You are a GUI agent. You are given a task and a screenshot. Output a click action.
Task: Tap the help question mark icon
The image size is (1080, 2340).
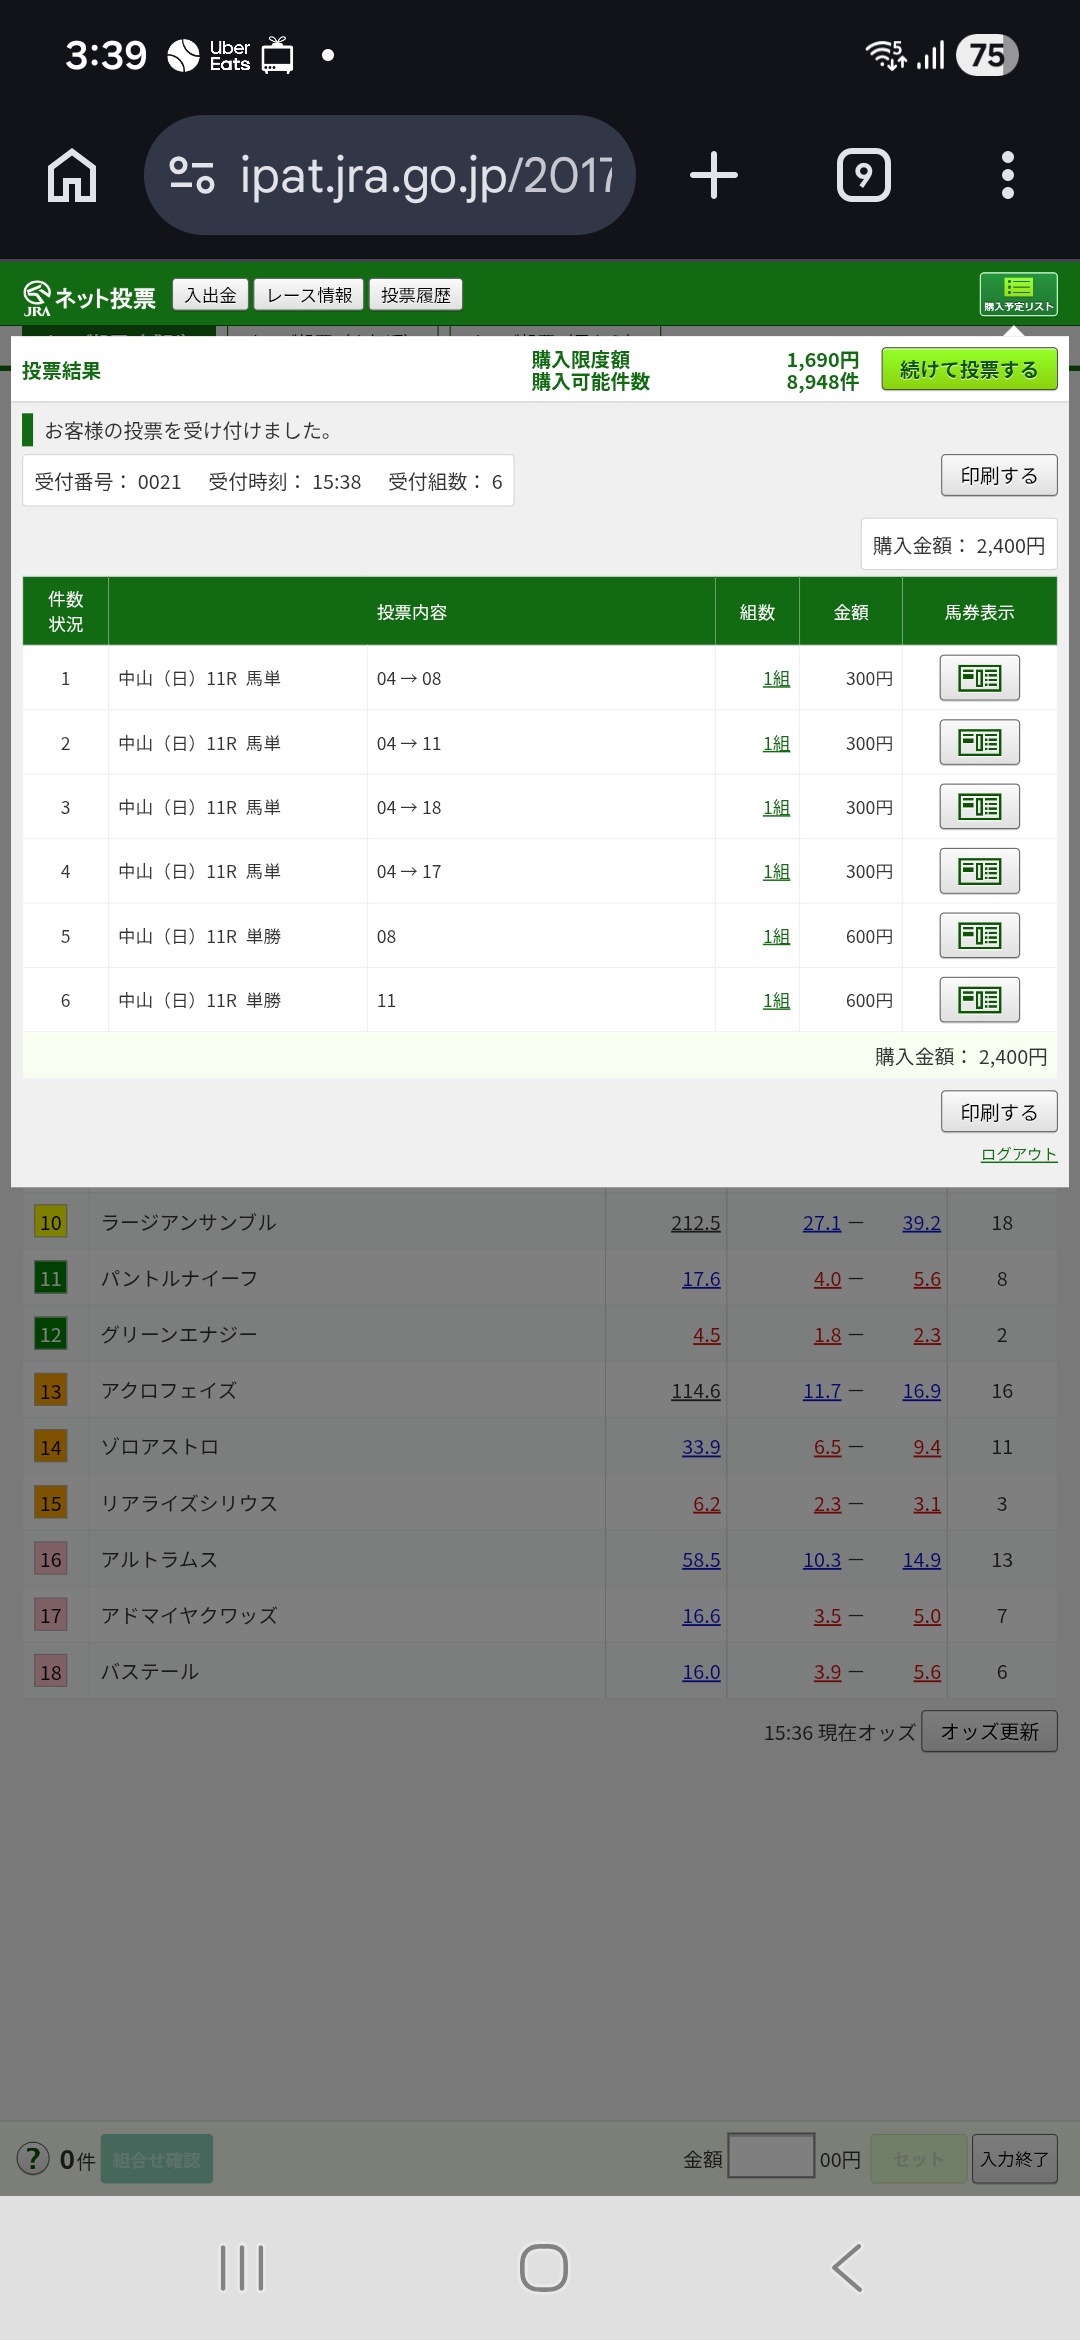pos(33,2158)
